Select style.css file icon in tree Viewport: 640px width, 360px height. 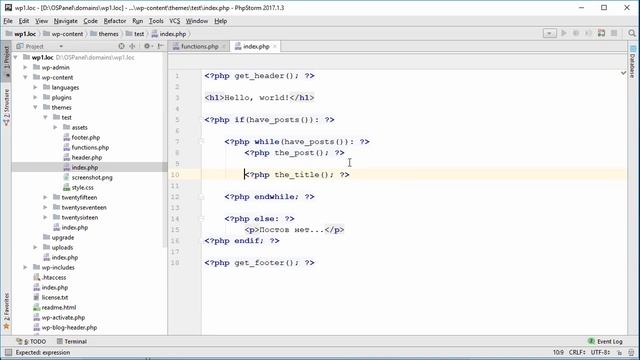pyautogui.click(x=67, y=187)
